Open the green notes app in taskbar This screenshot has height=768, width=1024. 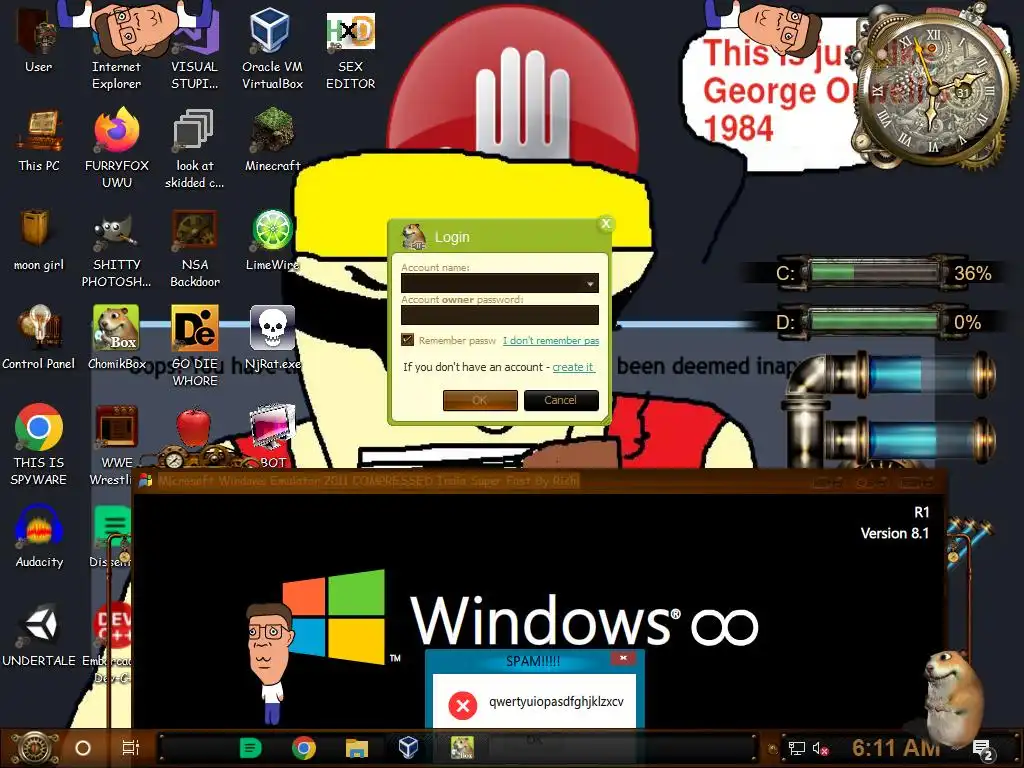250,748
